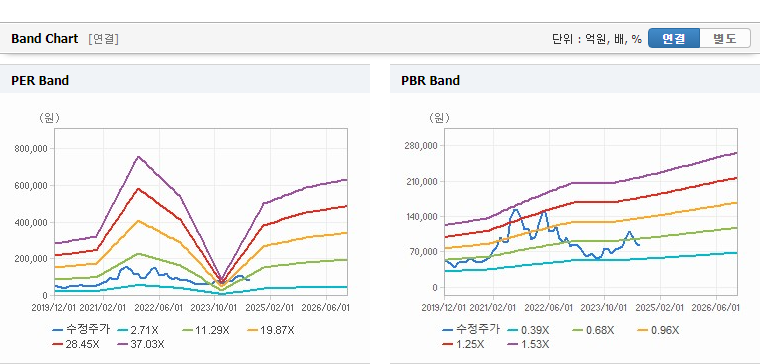Switch to the 별도 separate tab
The width and height of the screenshot is (760, 364).
point(725,39)
